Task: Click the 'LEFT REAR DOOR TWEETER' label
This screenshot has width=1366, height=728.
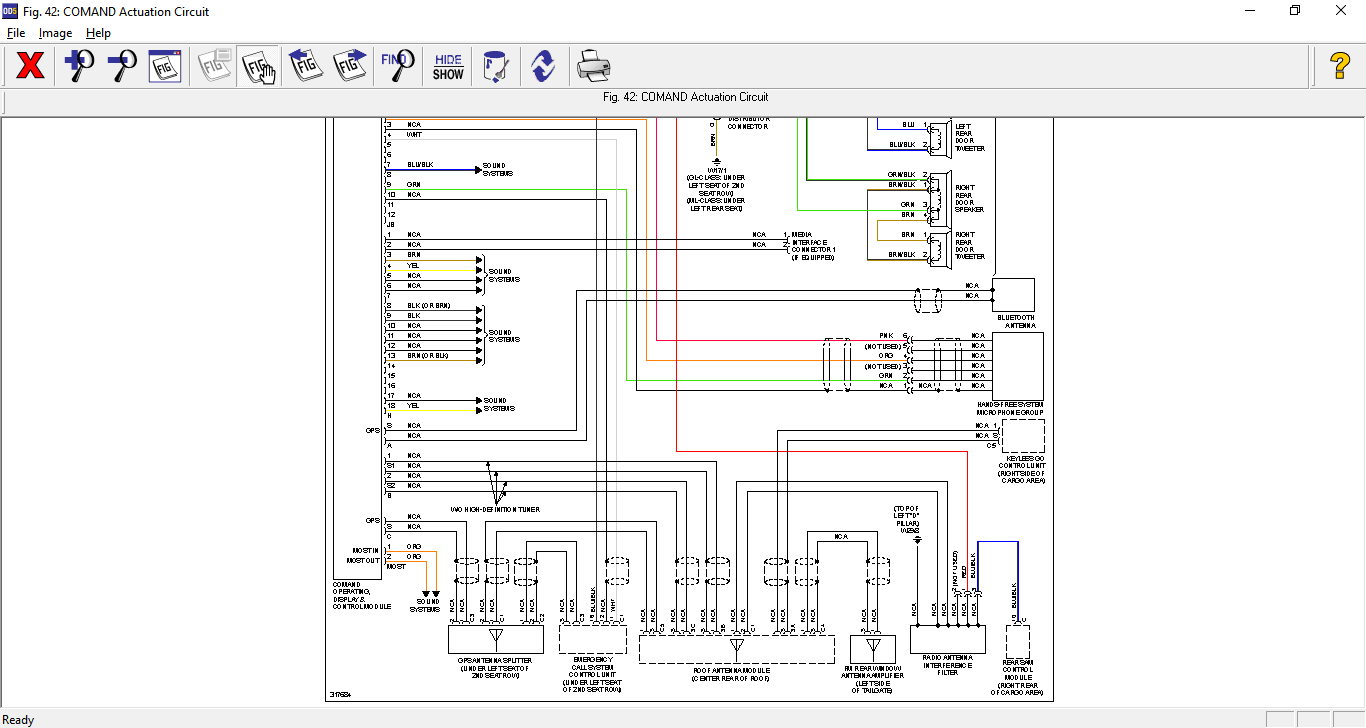Action: pyautogui.click(x=969, y=137)
